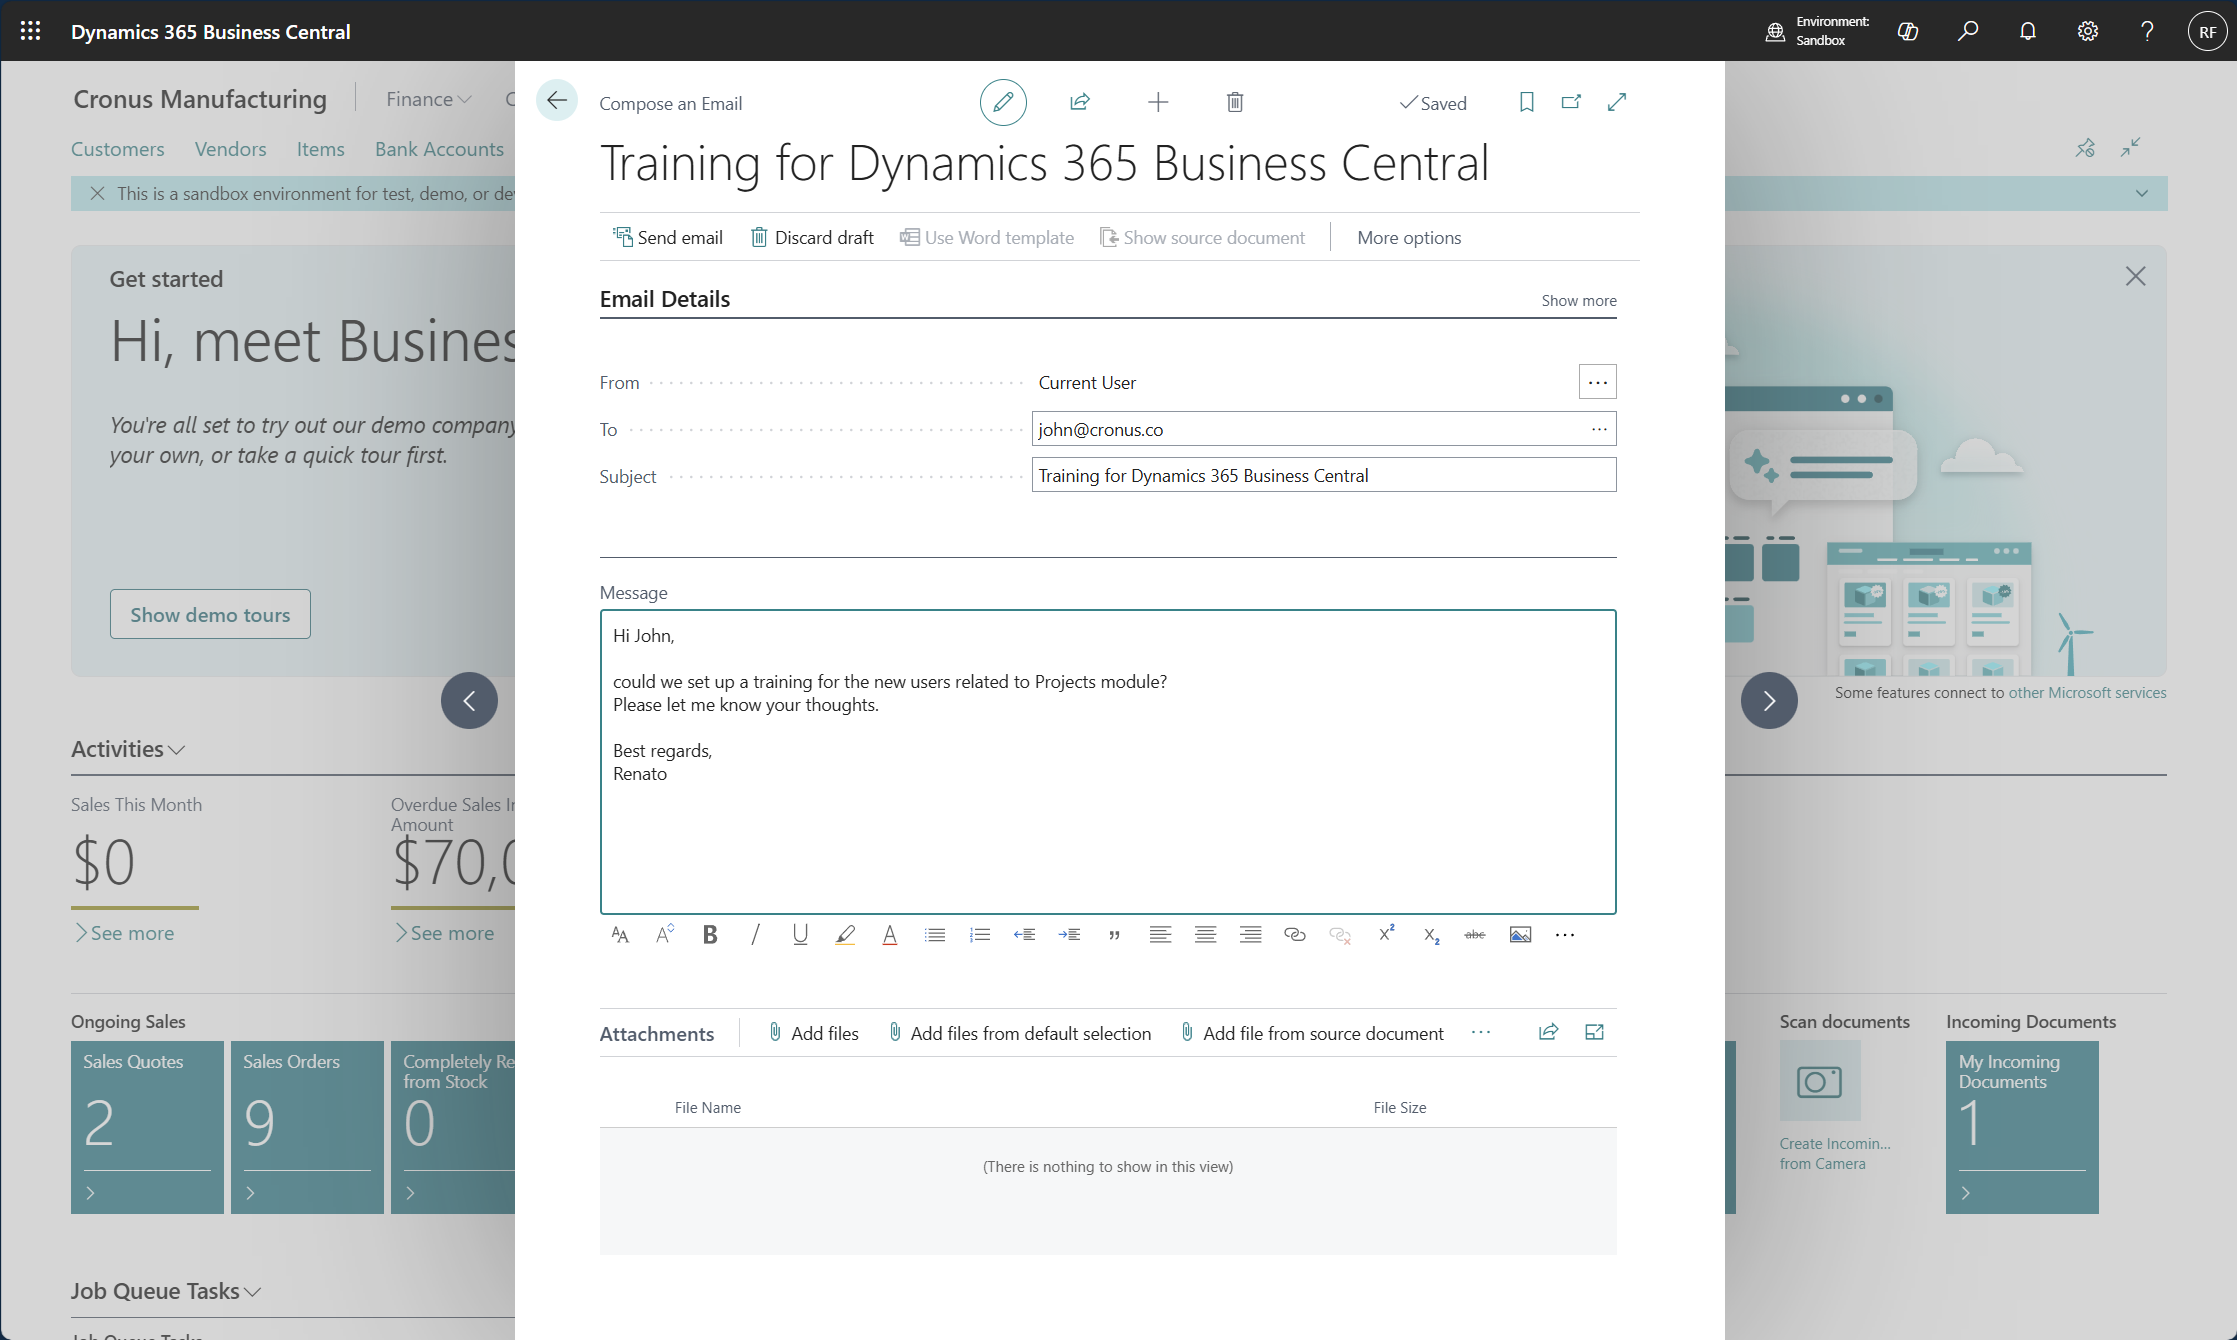Image resolution: width=2237 pixels, height=1340 pixels.
Task: Pick text highlight color
Action: click(x=845, y=935)
